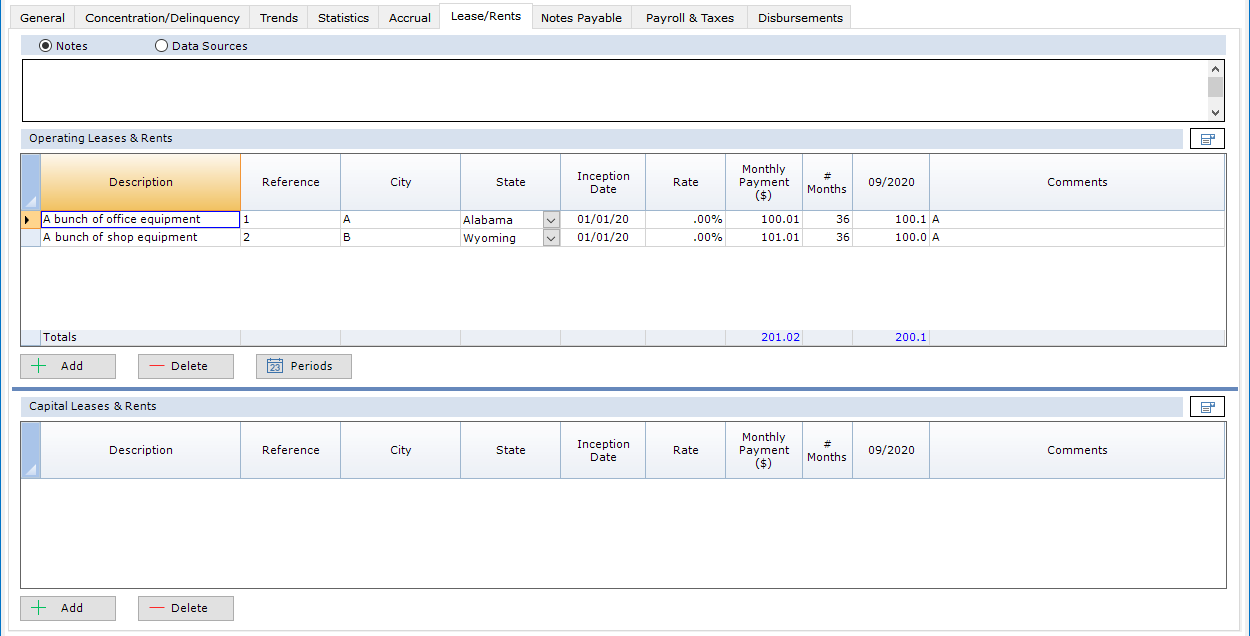Sort by the Monthly Payment column header

(763, 182)
